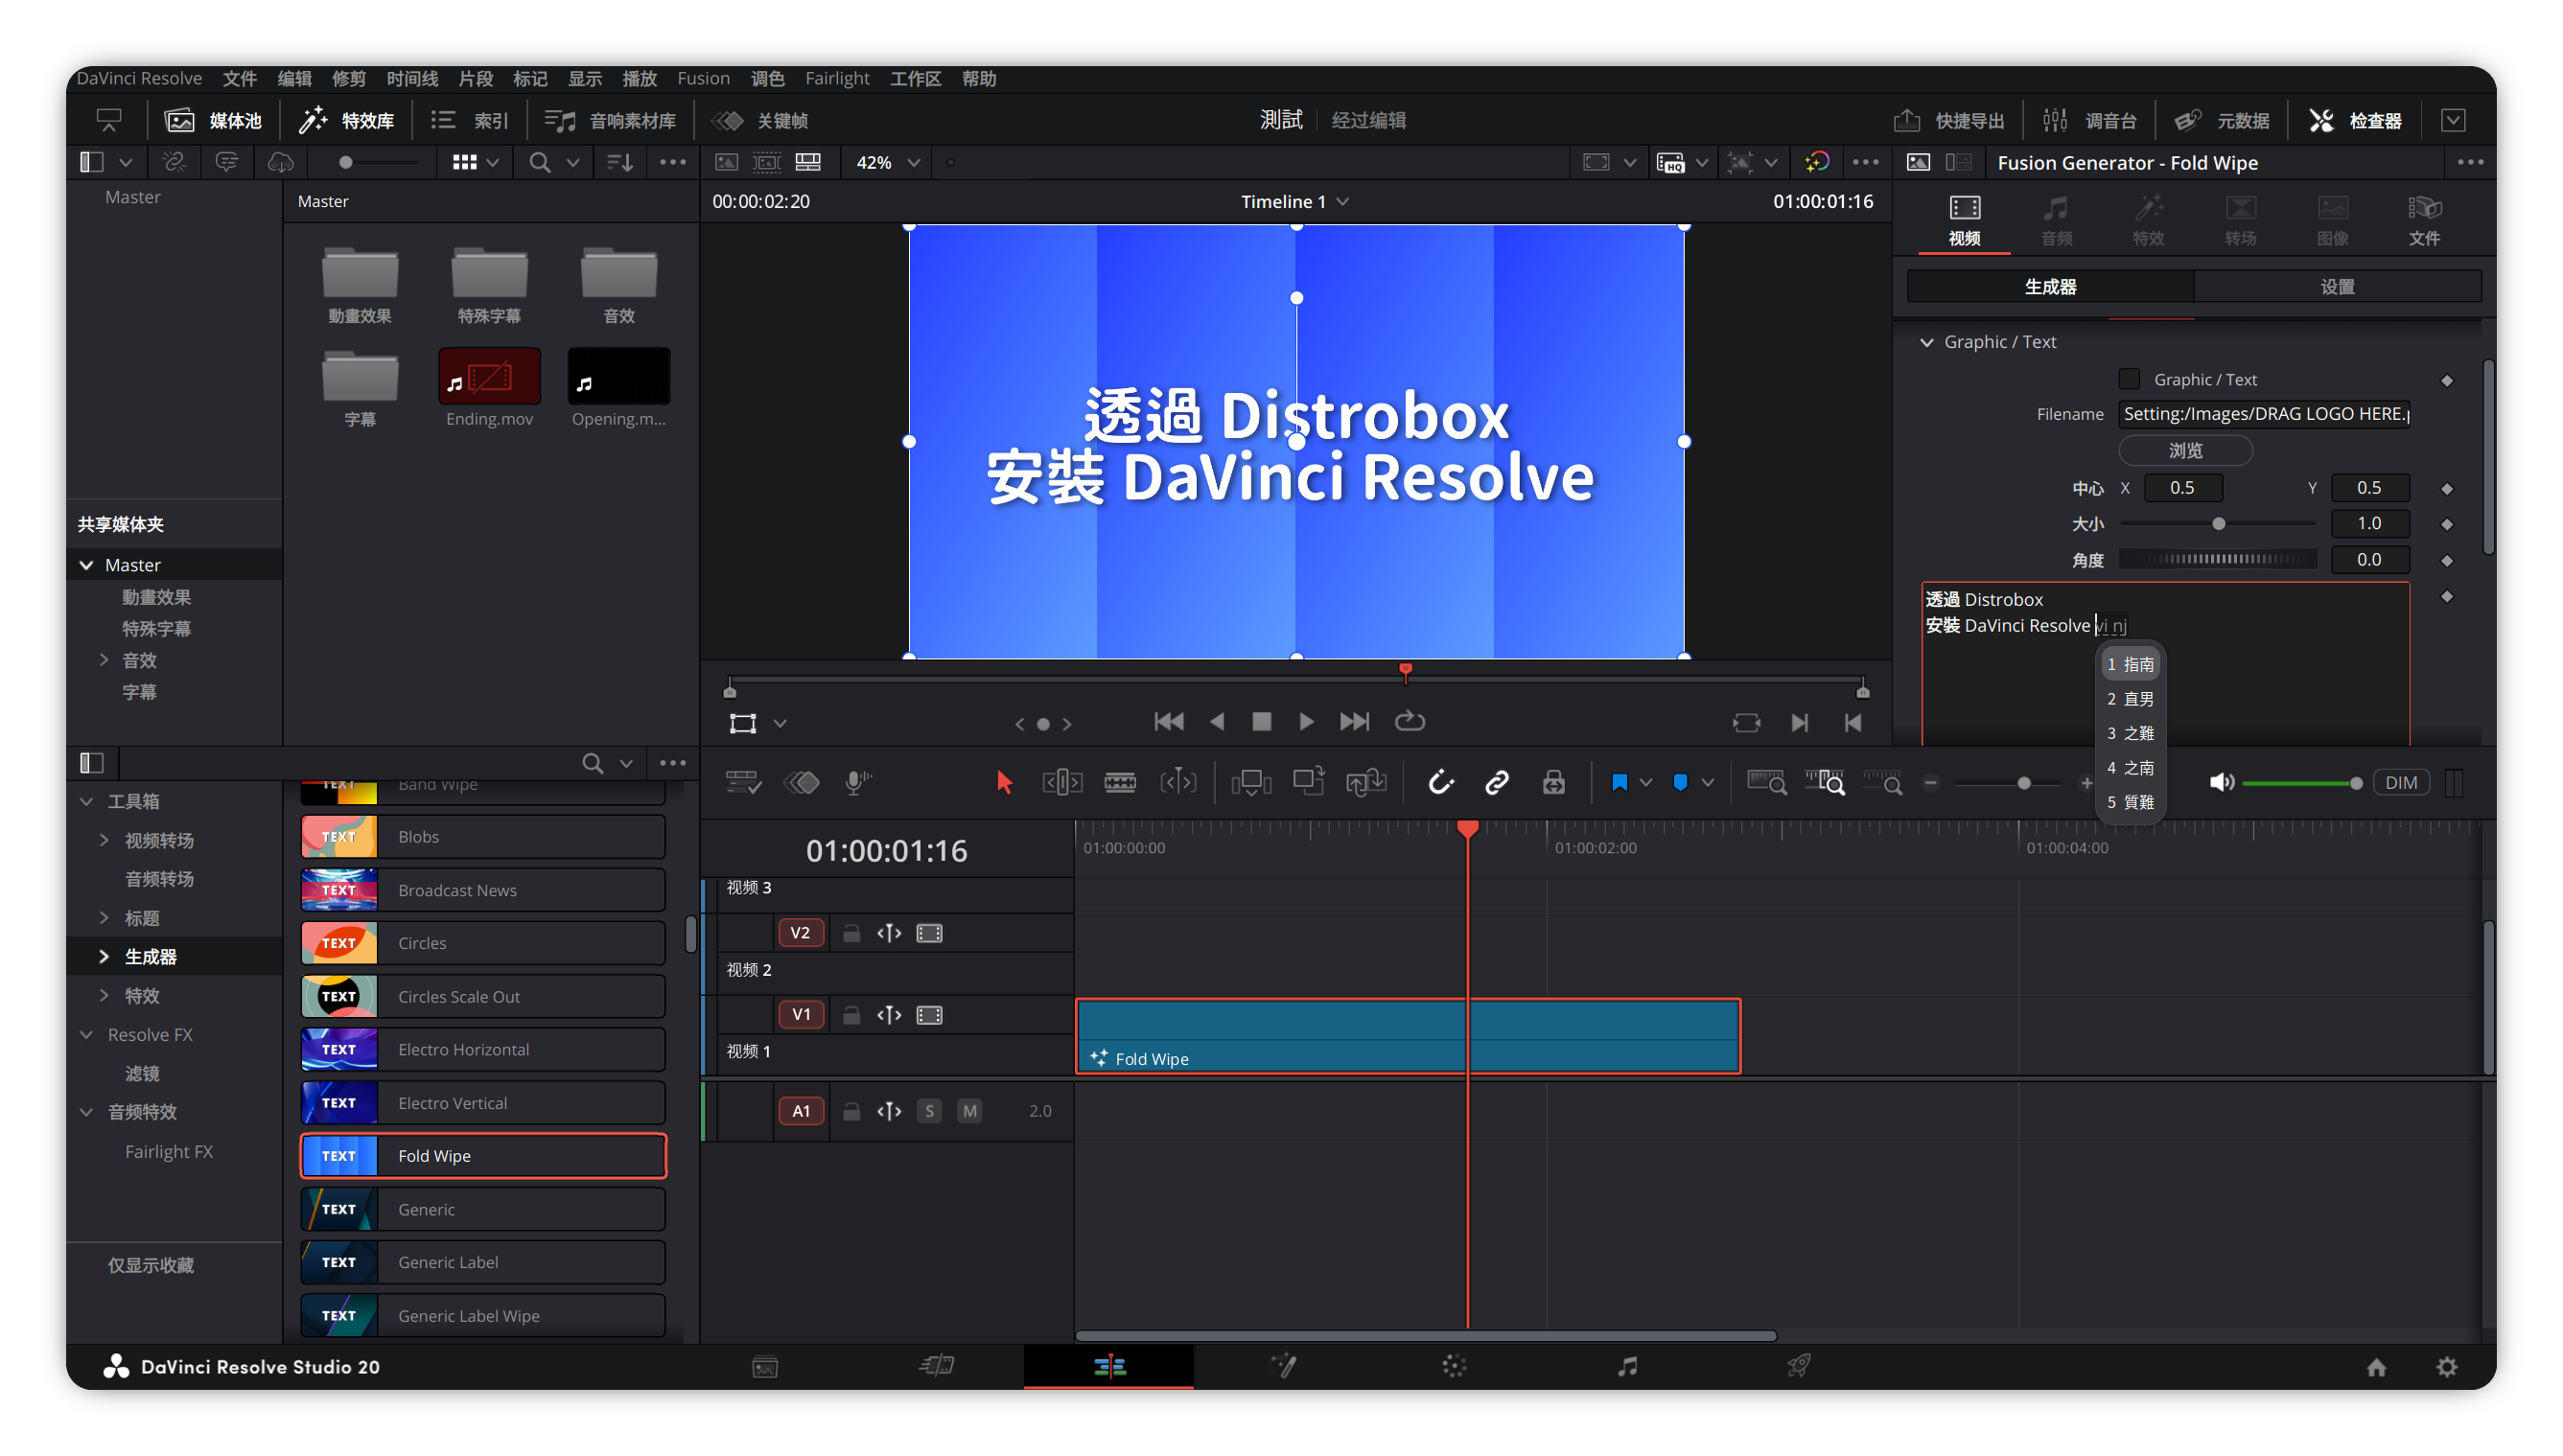2563x1456 pixels.
Task: Adjust the 大小 size slider
Action: click(x=2217, y=524)
